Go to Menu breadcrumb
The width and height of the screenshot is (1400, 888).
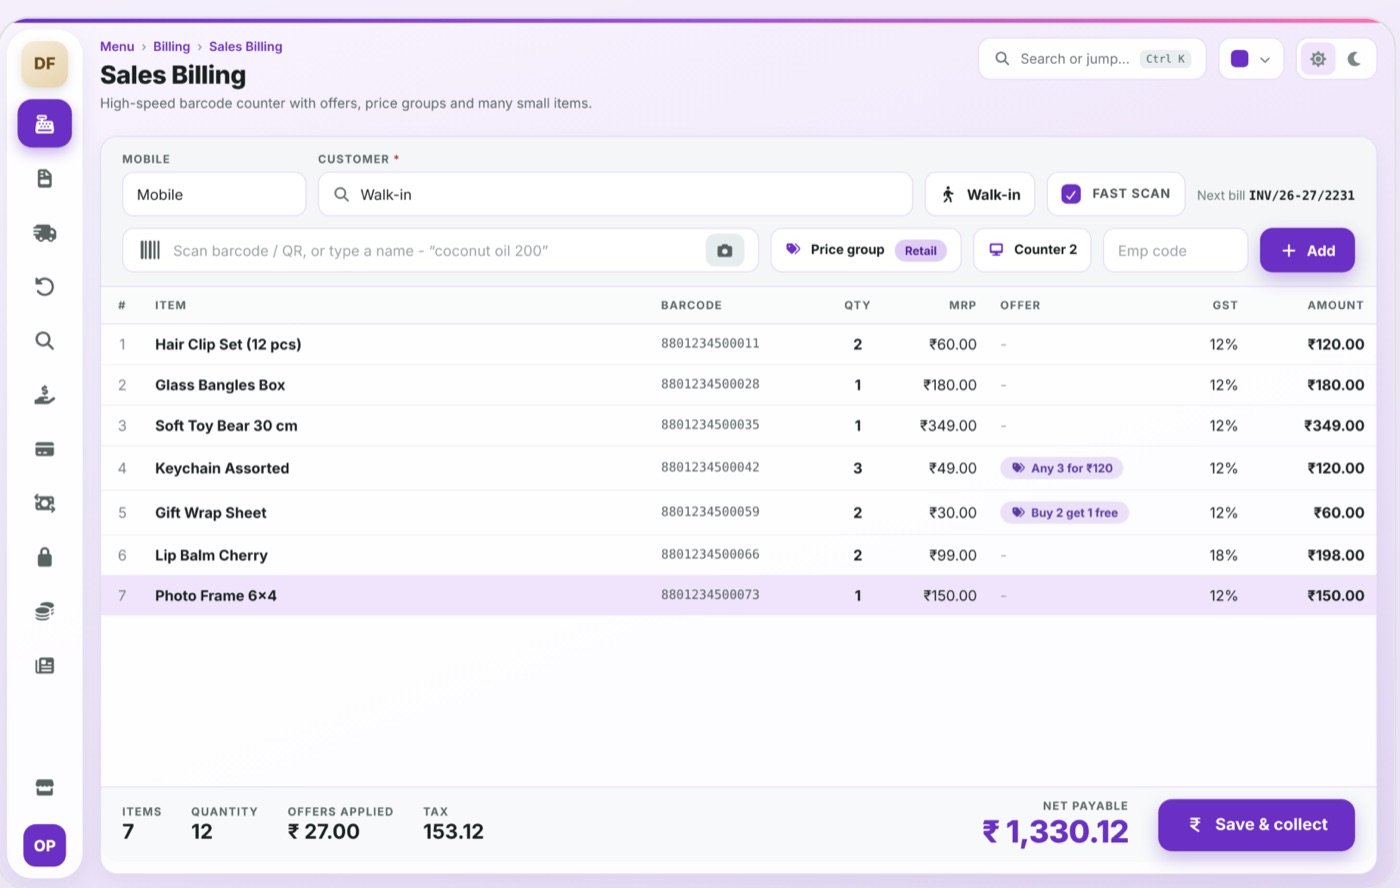pos(117,46)
